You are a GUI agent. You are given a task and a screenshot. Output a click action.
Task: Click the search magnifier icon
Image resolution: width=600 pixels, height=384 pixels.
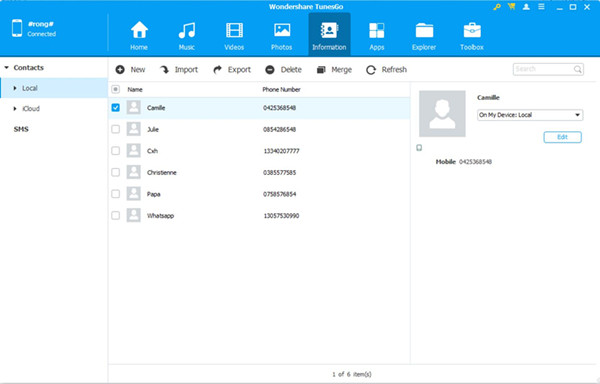coord(577,69)
